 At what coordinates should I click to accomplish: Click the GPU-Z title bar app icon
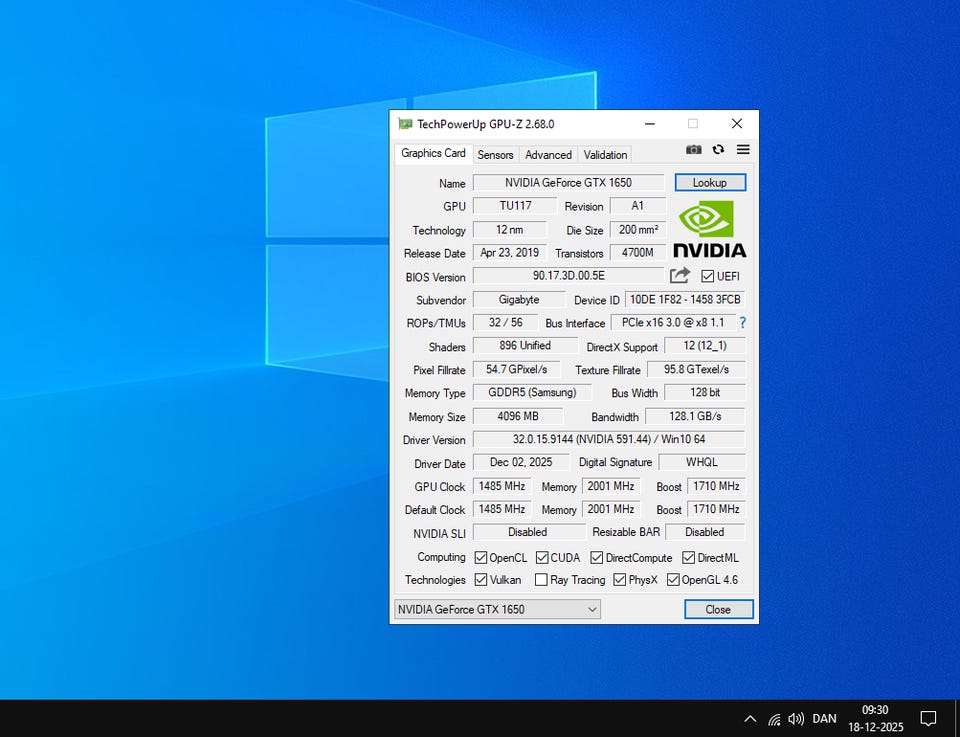point(405,124)
